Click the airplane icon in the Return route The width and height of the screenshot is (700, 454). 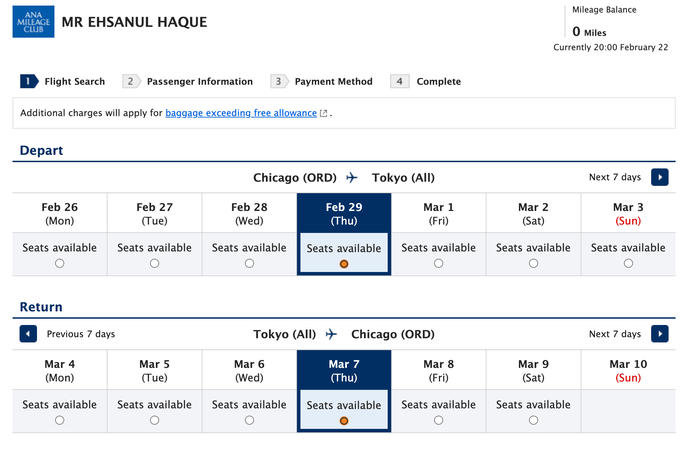tap(331, 334)
